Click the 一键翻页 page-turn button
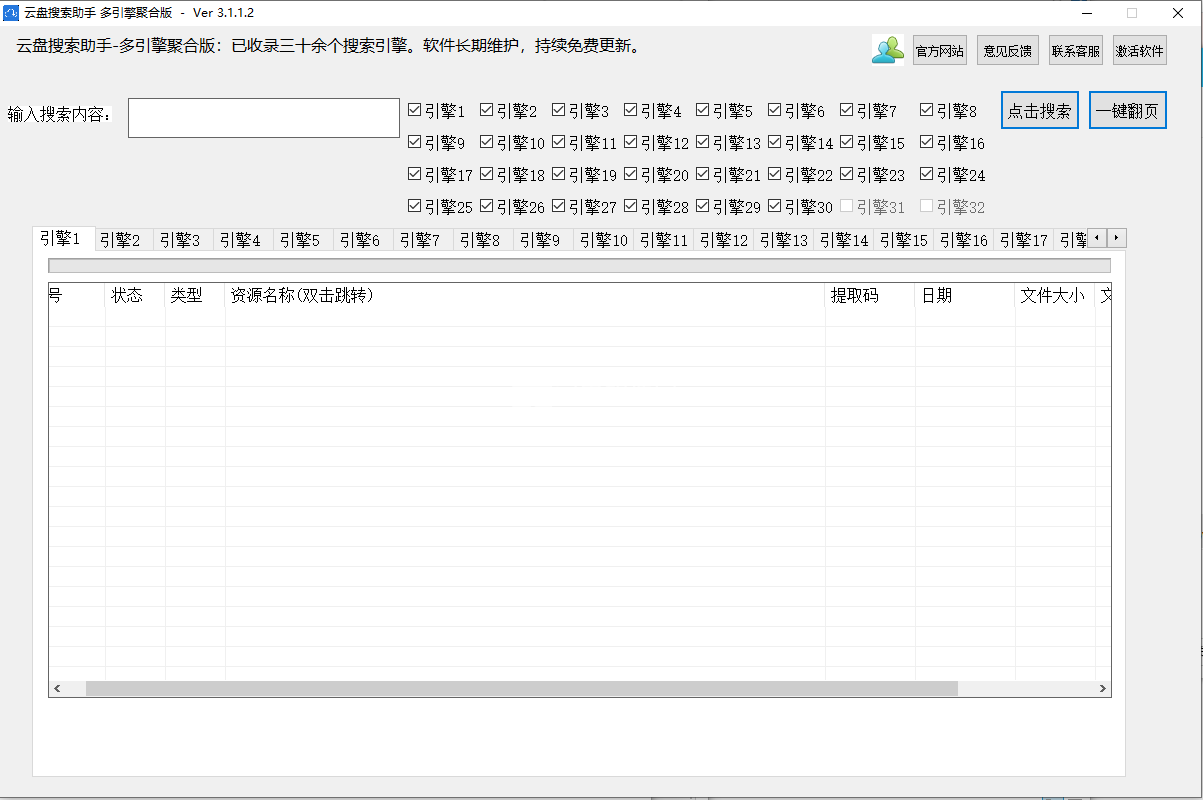The width and height of the screenshot is (1203, 800). (x=1128, y=111)
